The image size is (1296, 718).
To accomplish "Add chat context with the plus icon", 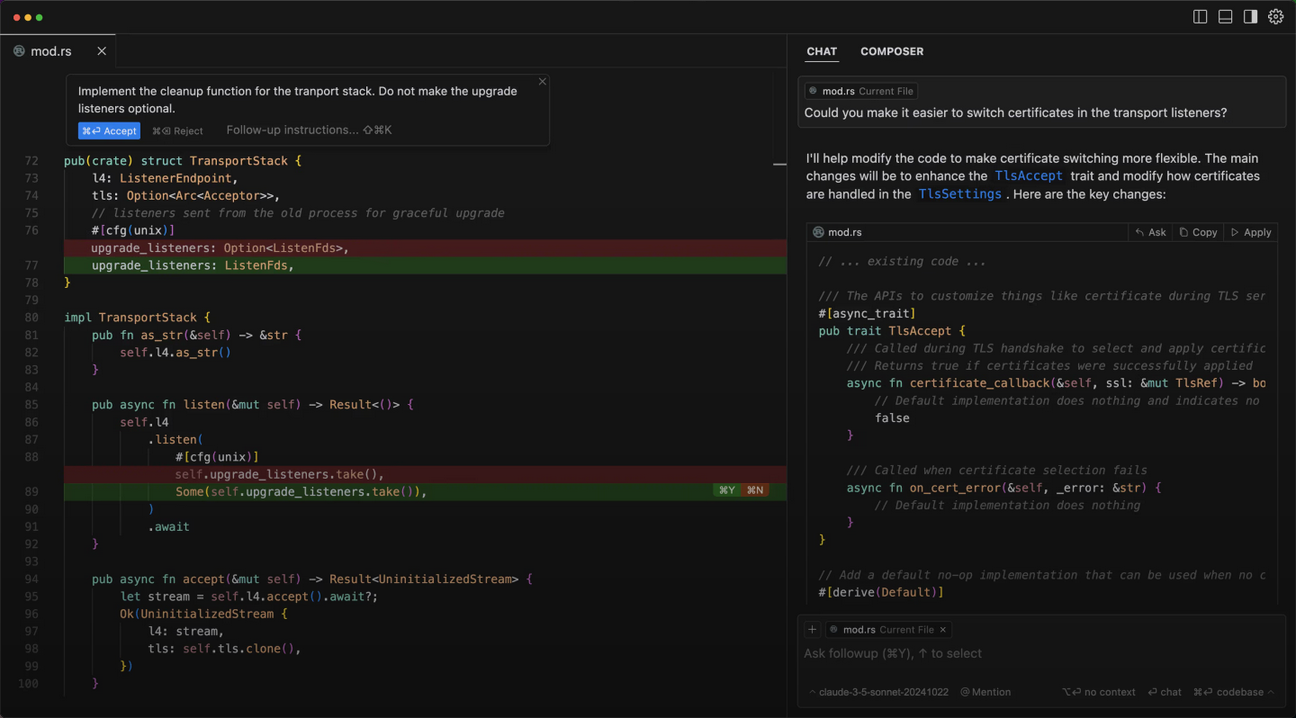I will 812,629.
